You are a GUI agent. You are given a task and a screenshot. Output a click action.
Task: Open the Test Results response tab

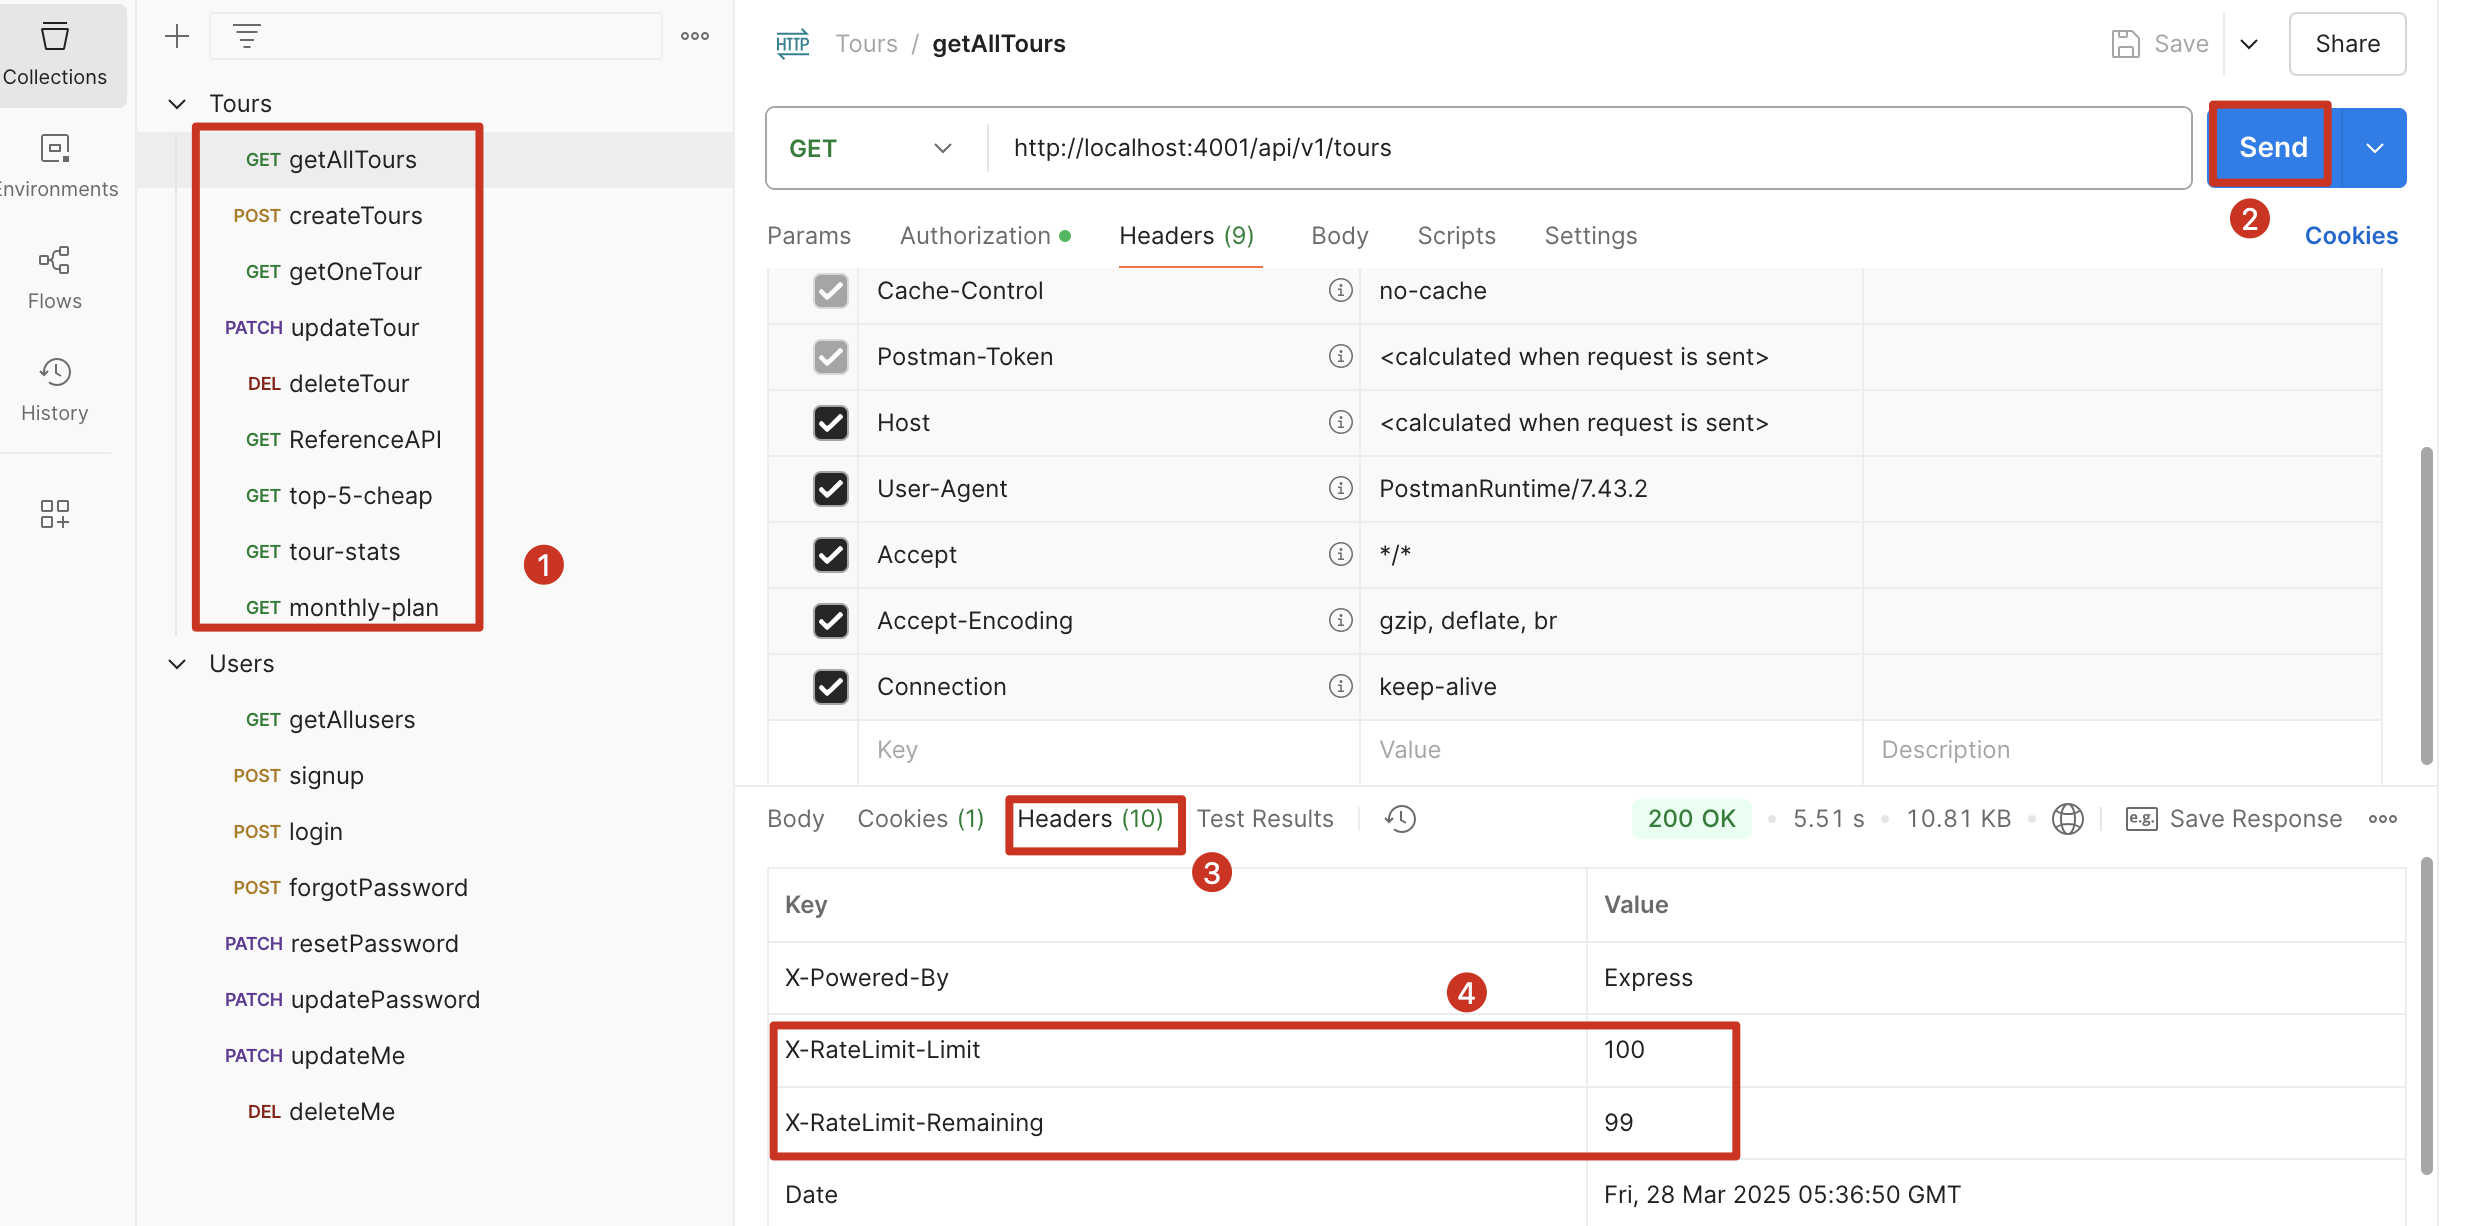pos(1265,819)
